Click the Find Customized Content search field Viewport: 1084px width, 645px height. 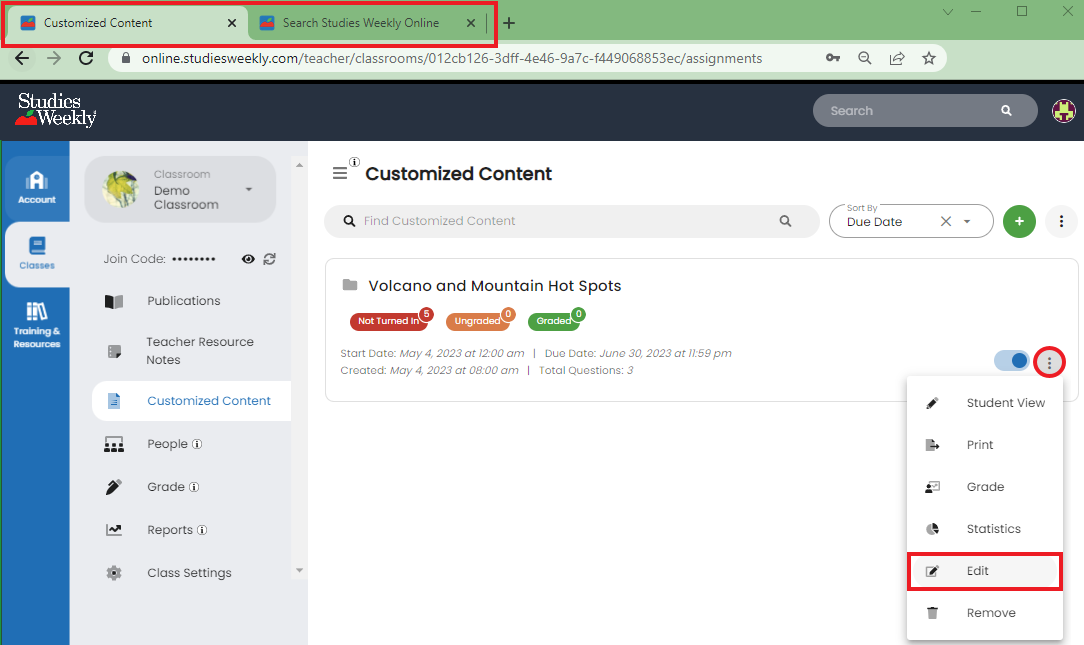pyautogui.click(x=565, y=221)
